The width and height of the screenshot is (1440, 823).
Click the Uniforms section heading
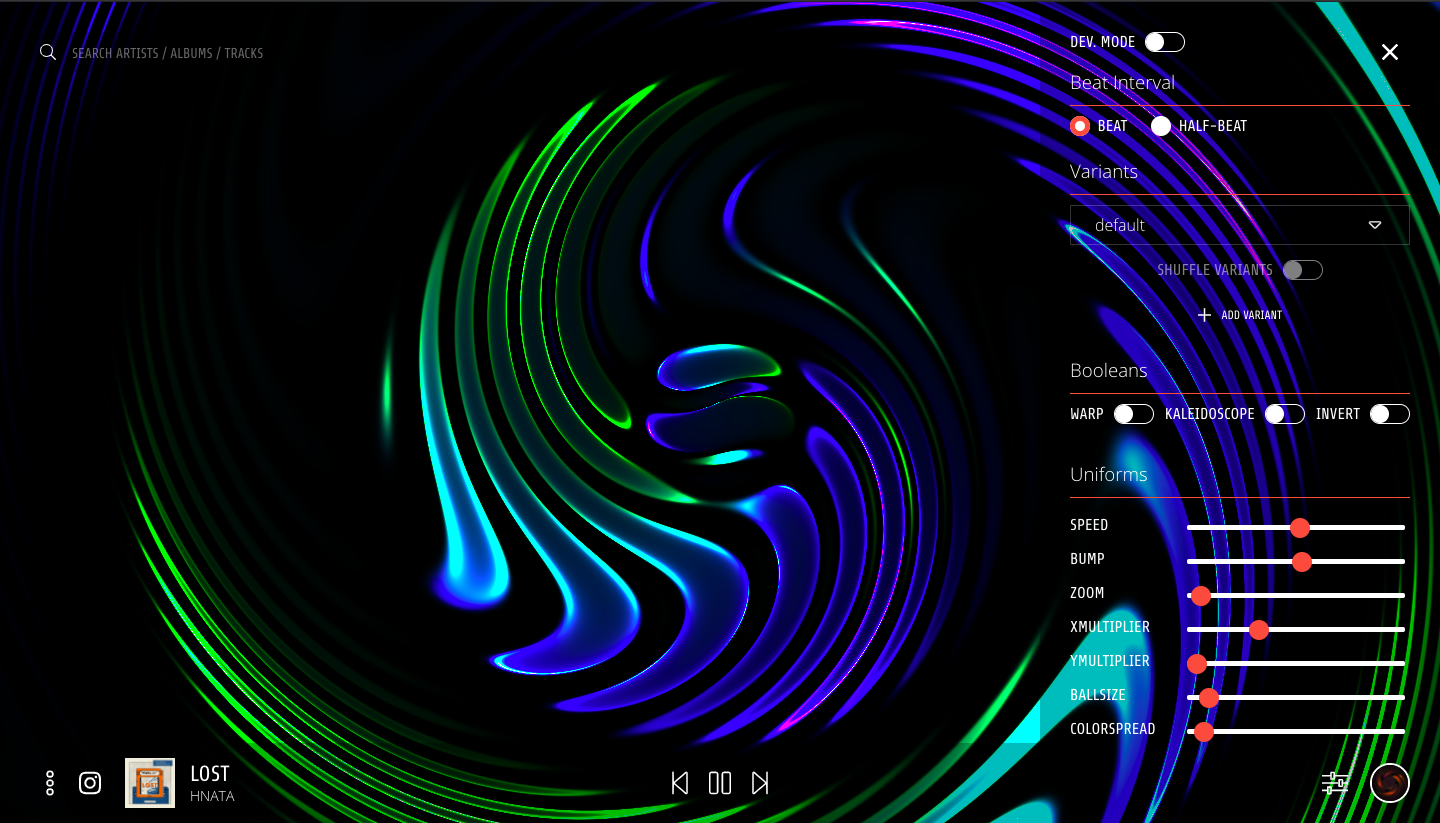pos(1109,474)
